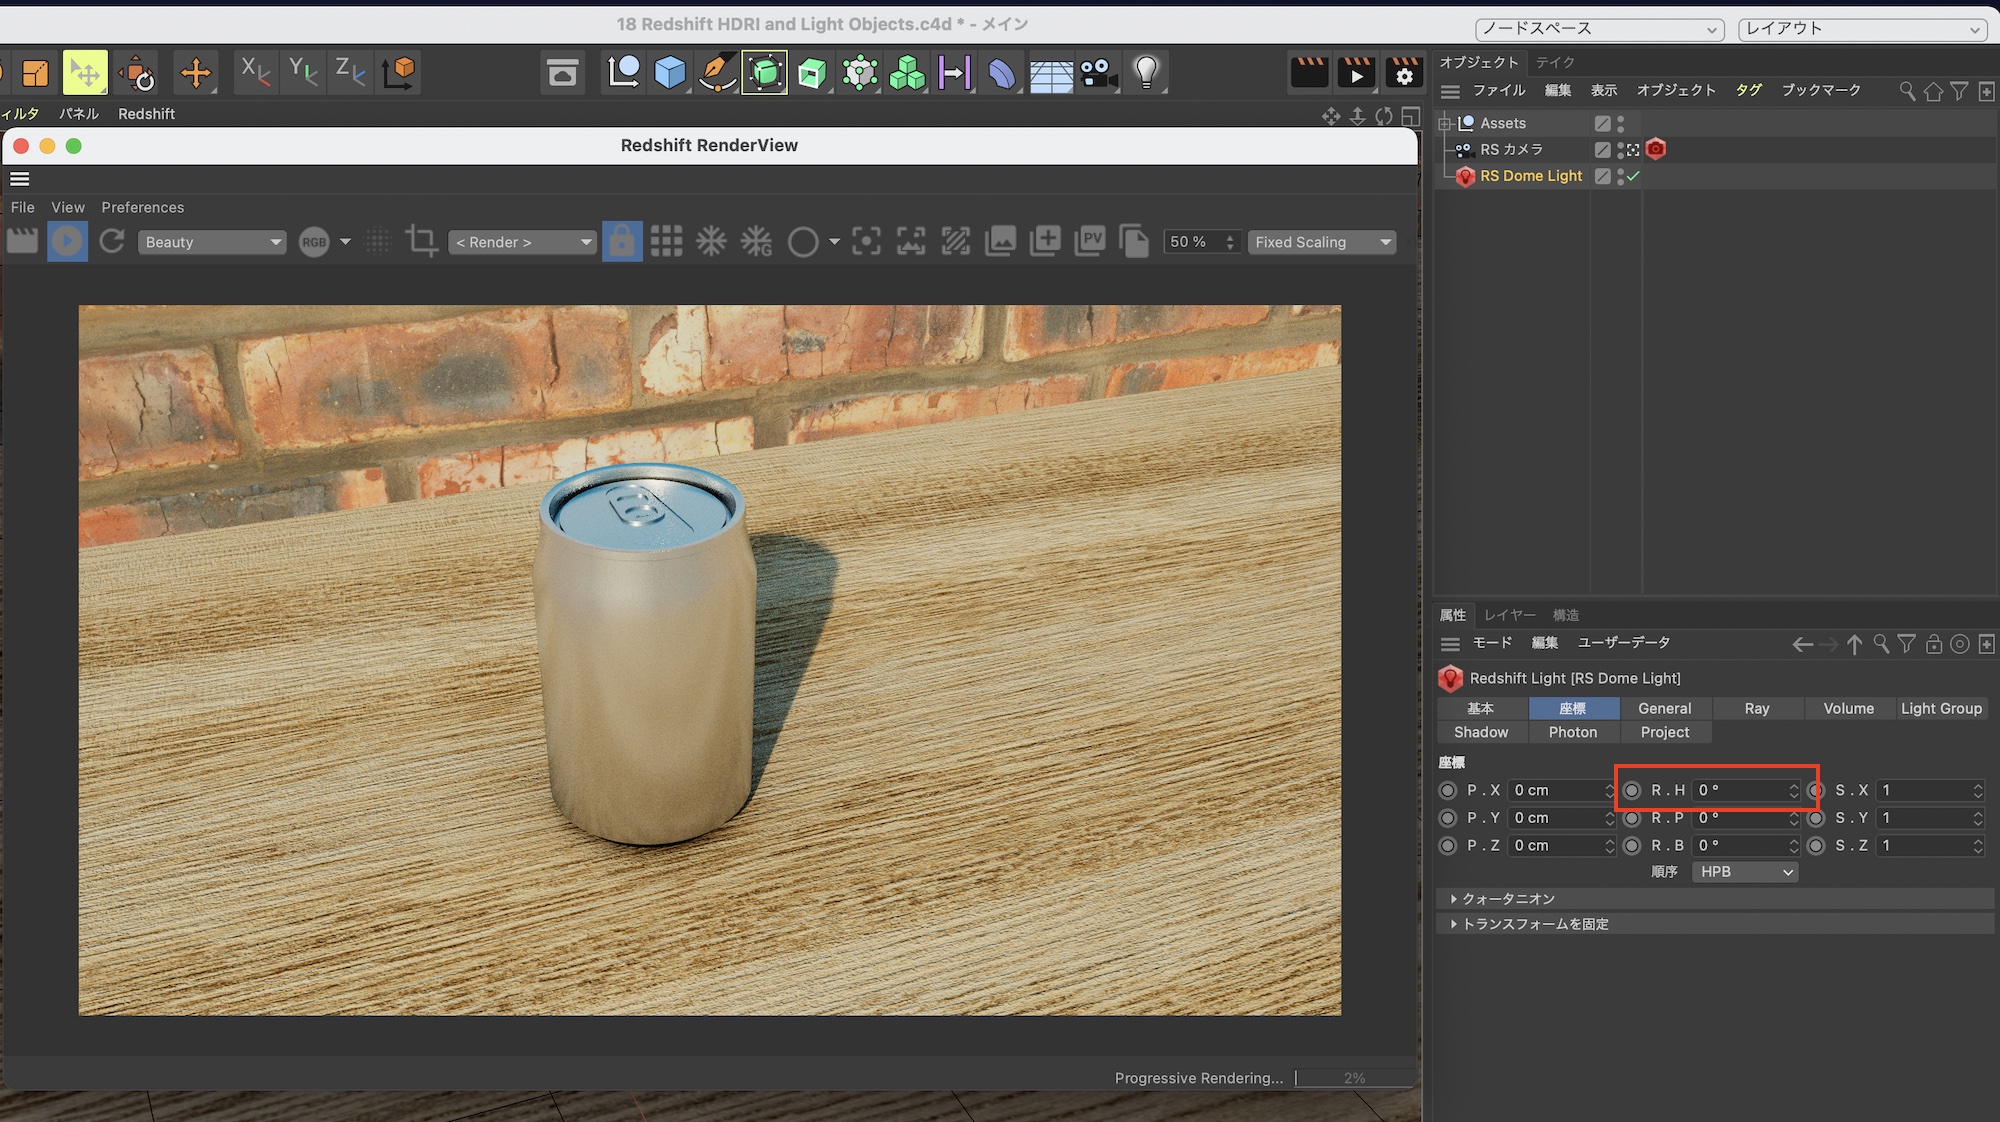Click the RenderView lock camera icon

coord(621,241)
